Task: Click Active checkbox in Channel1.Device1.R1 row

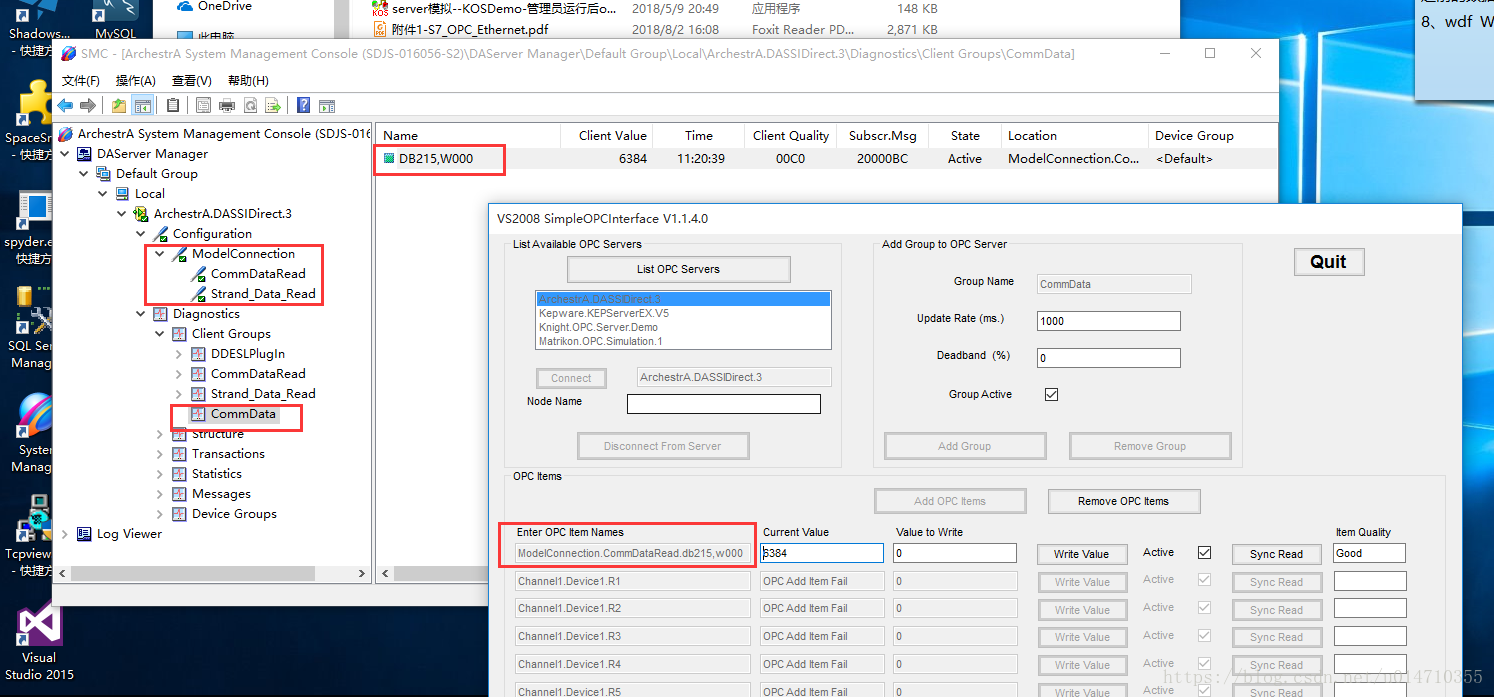Action: click(1204, 579)
